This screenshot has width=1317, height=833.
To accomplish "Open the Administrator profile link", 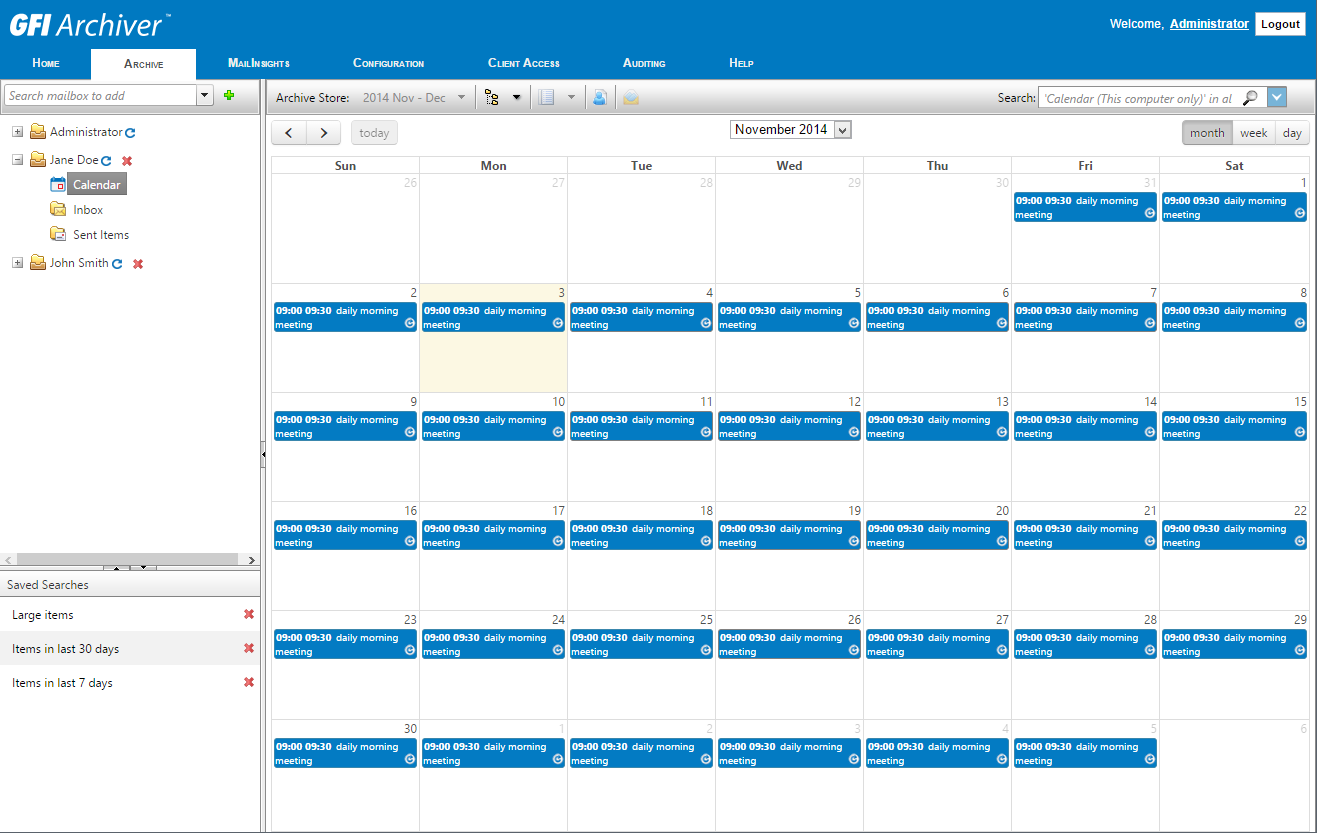I will [x=1208, y=24].
